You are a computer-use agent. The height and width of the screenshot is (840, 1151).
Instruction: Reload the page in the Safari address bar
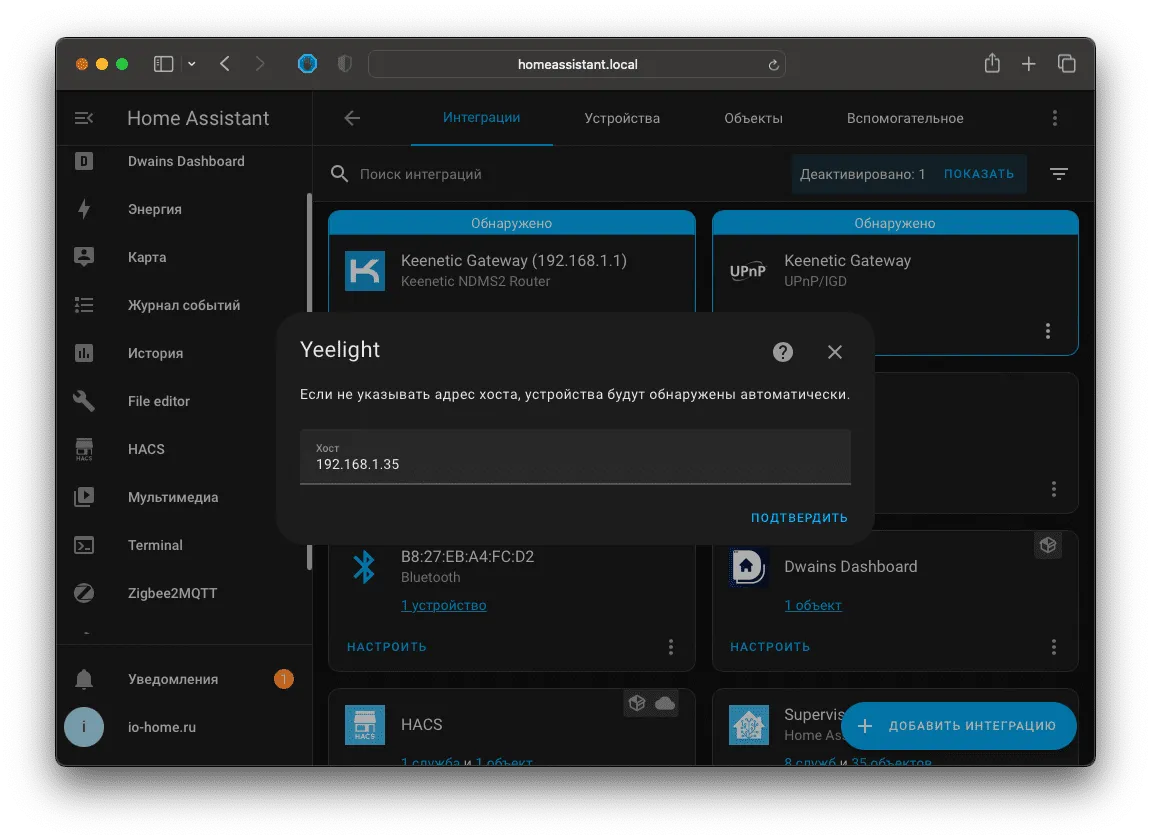click(773, 65)
